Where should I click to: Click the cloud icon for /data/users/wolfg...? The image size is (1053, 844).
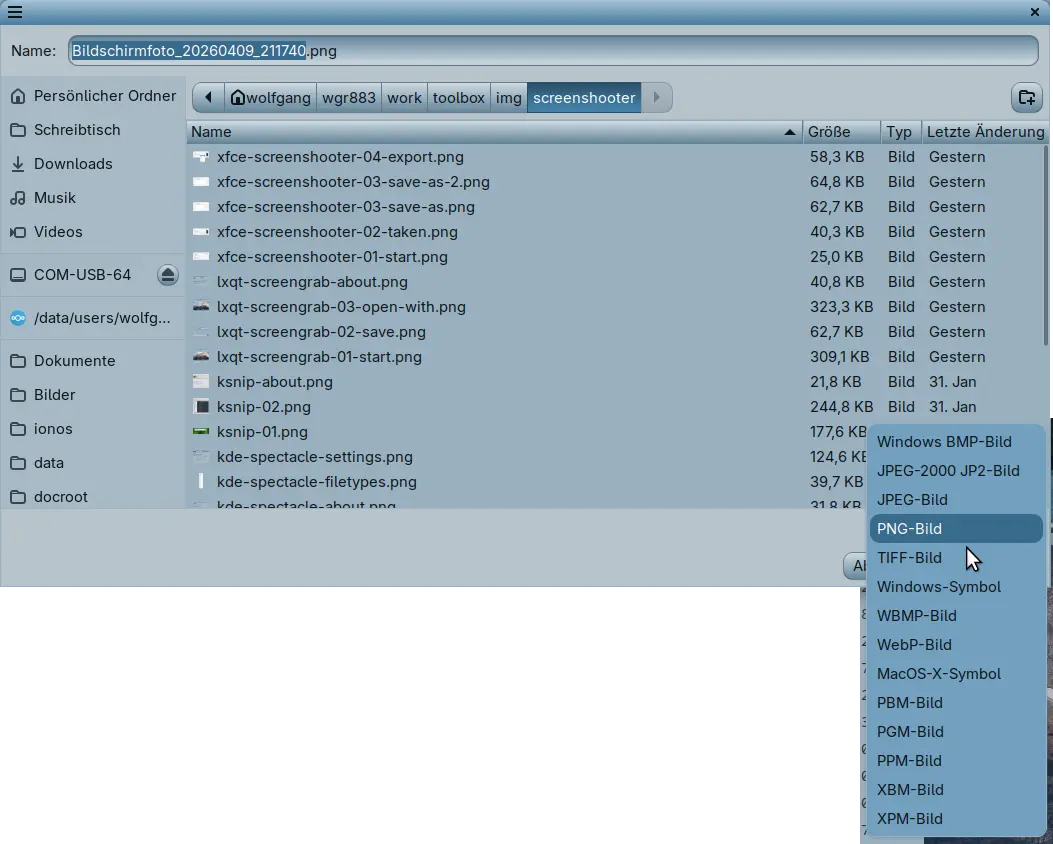tap(18, 318)
